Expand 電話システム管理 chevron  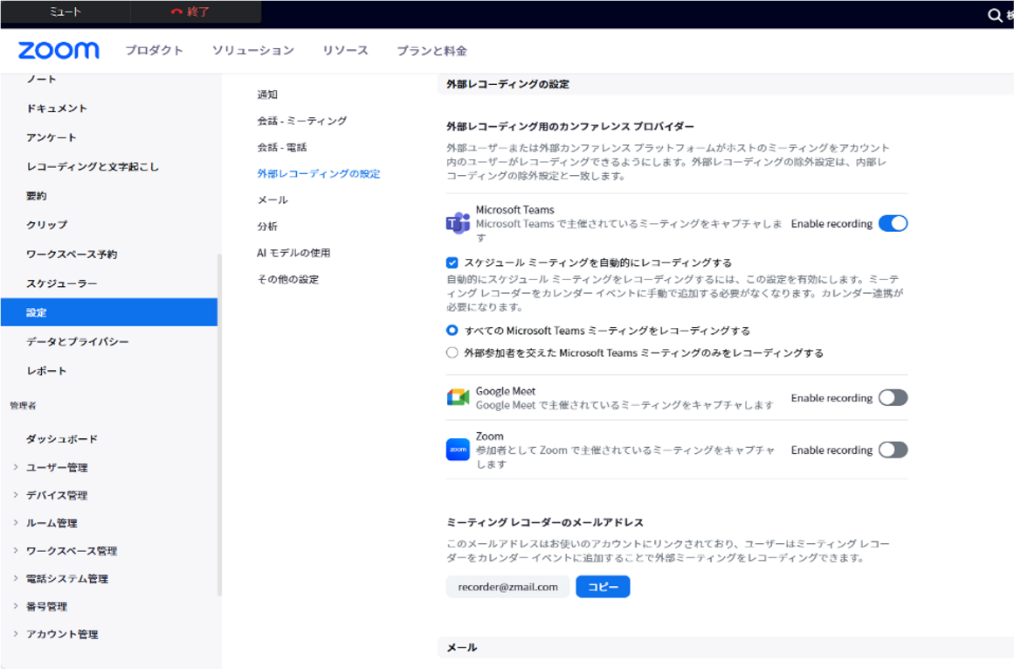(x=16, y=578)
